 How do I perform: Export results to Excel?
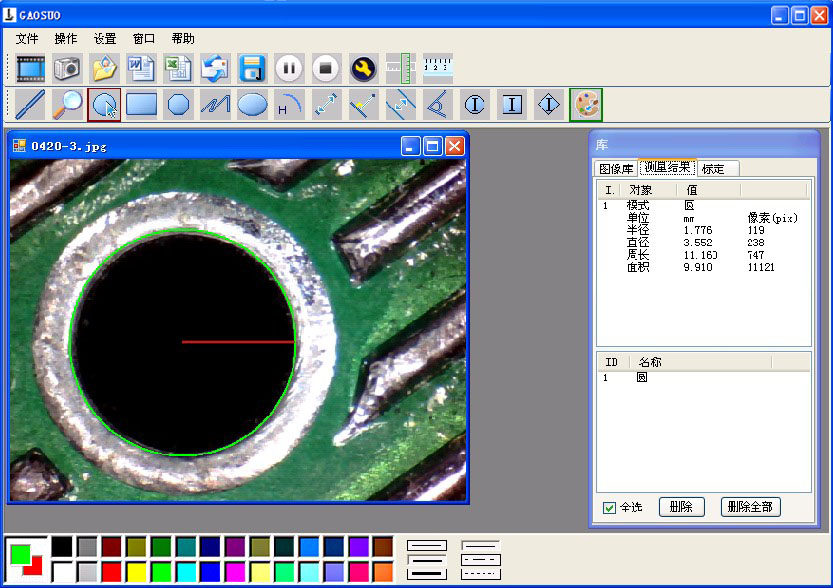point(178,68)
